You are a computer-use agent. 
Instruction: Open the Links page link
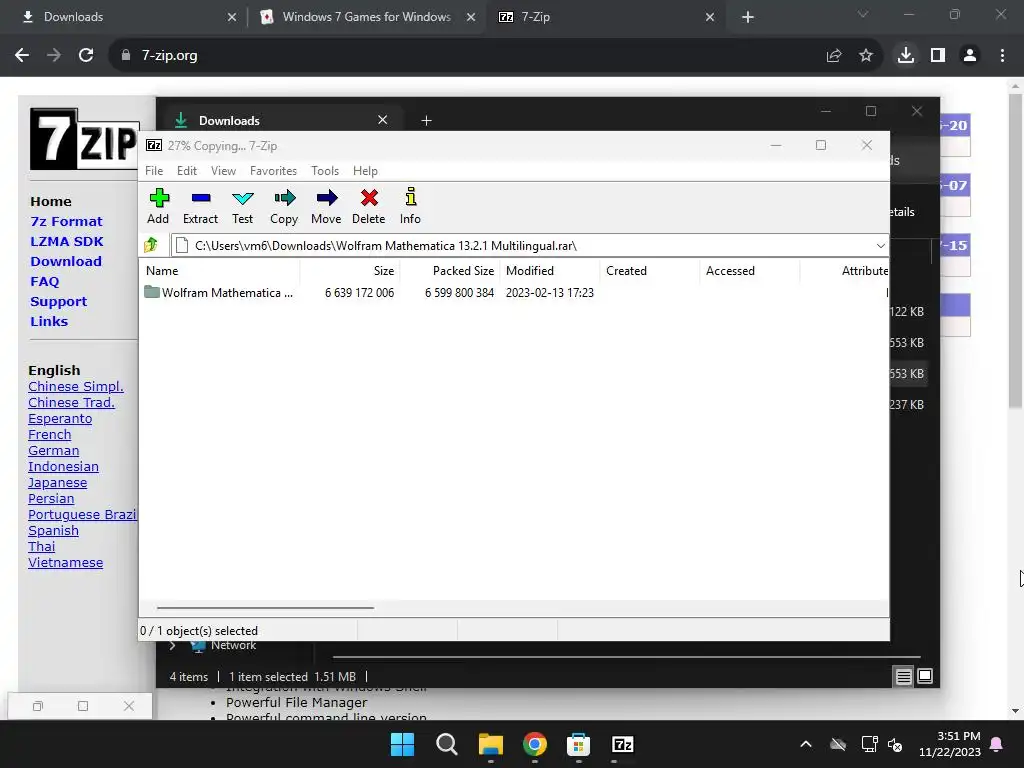pos(49,321)
